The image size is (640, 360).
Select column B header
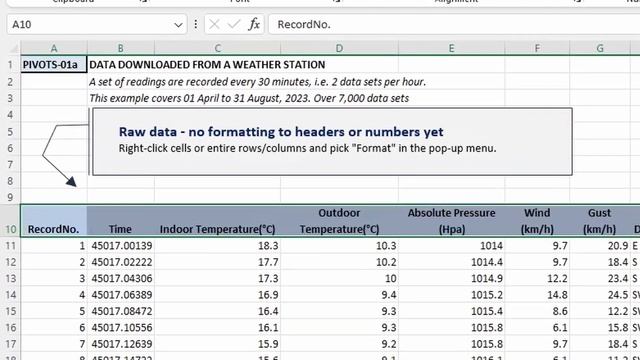(120, 48)
